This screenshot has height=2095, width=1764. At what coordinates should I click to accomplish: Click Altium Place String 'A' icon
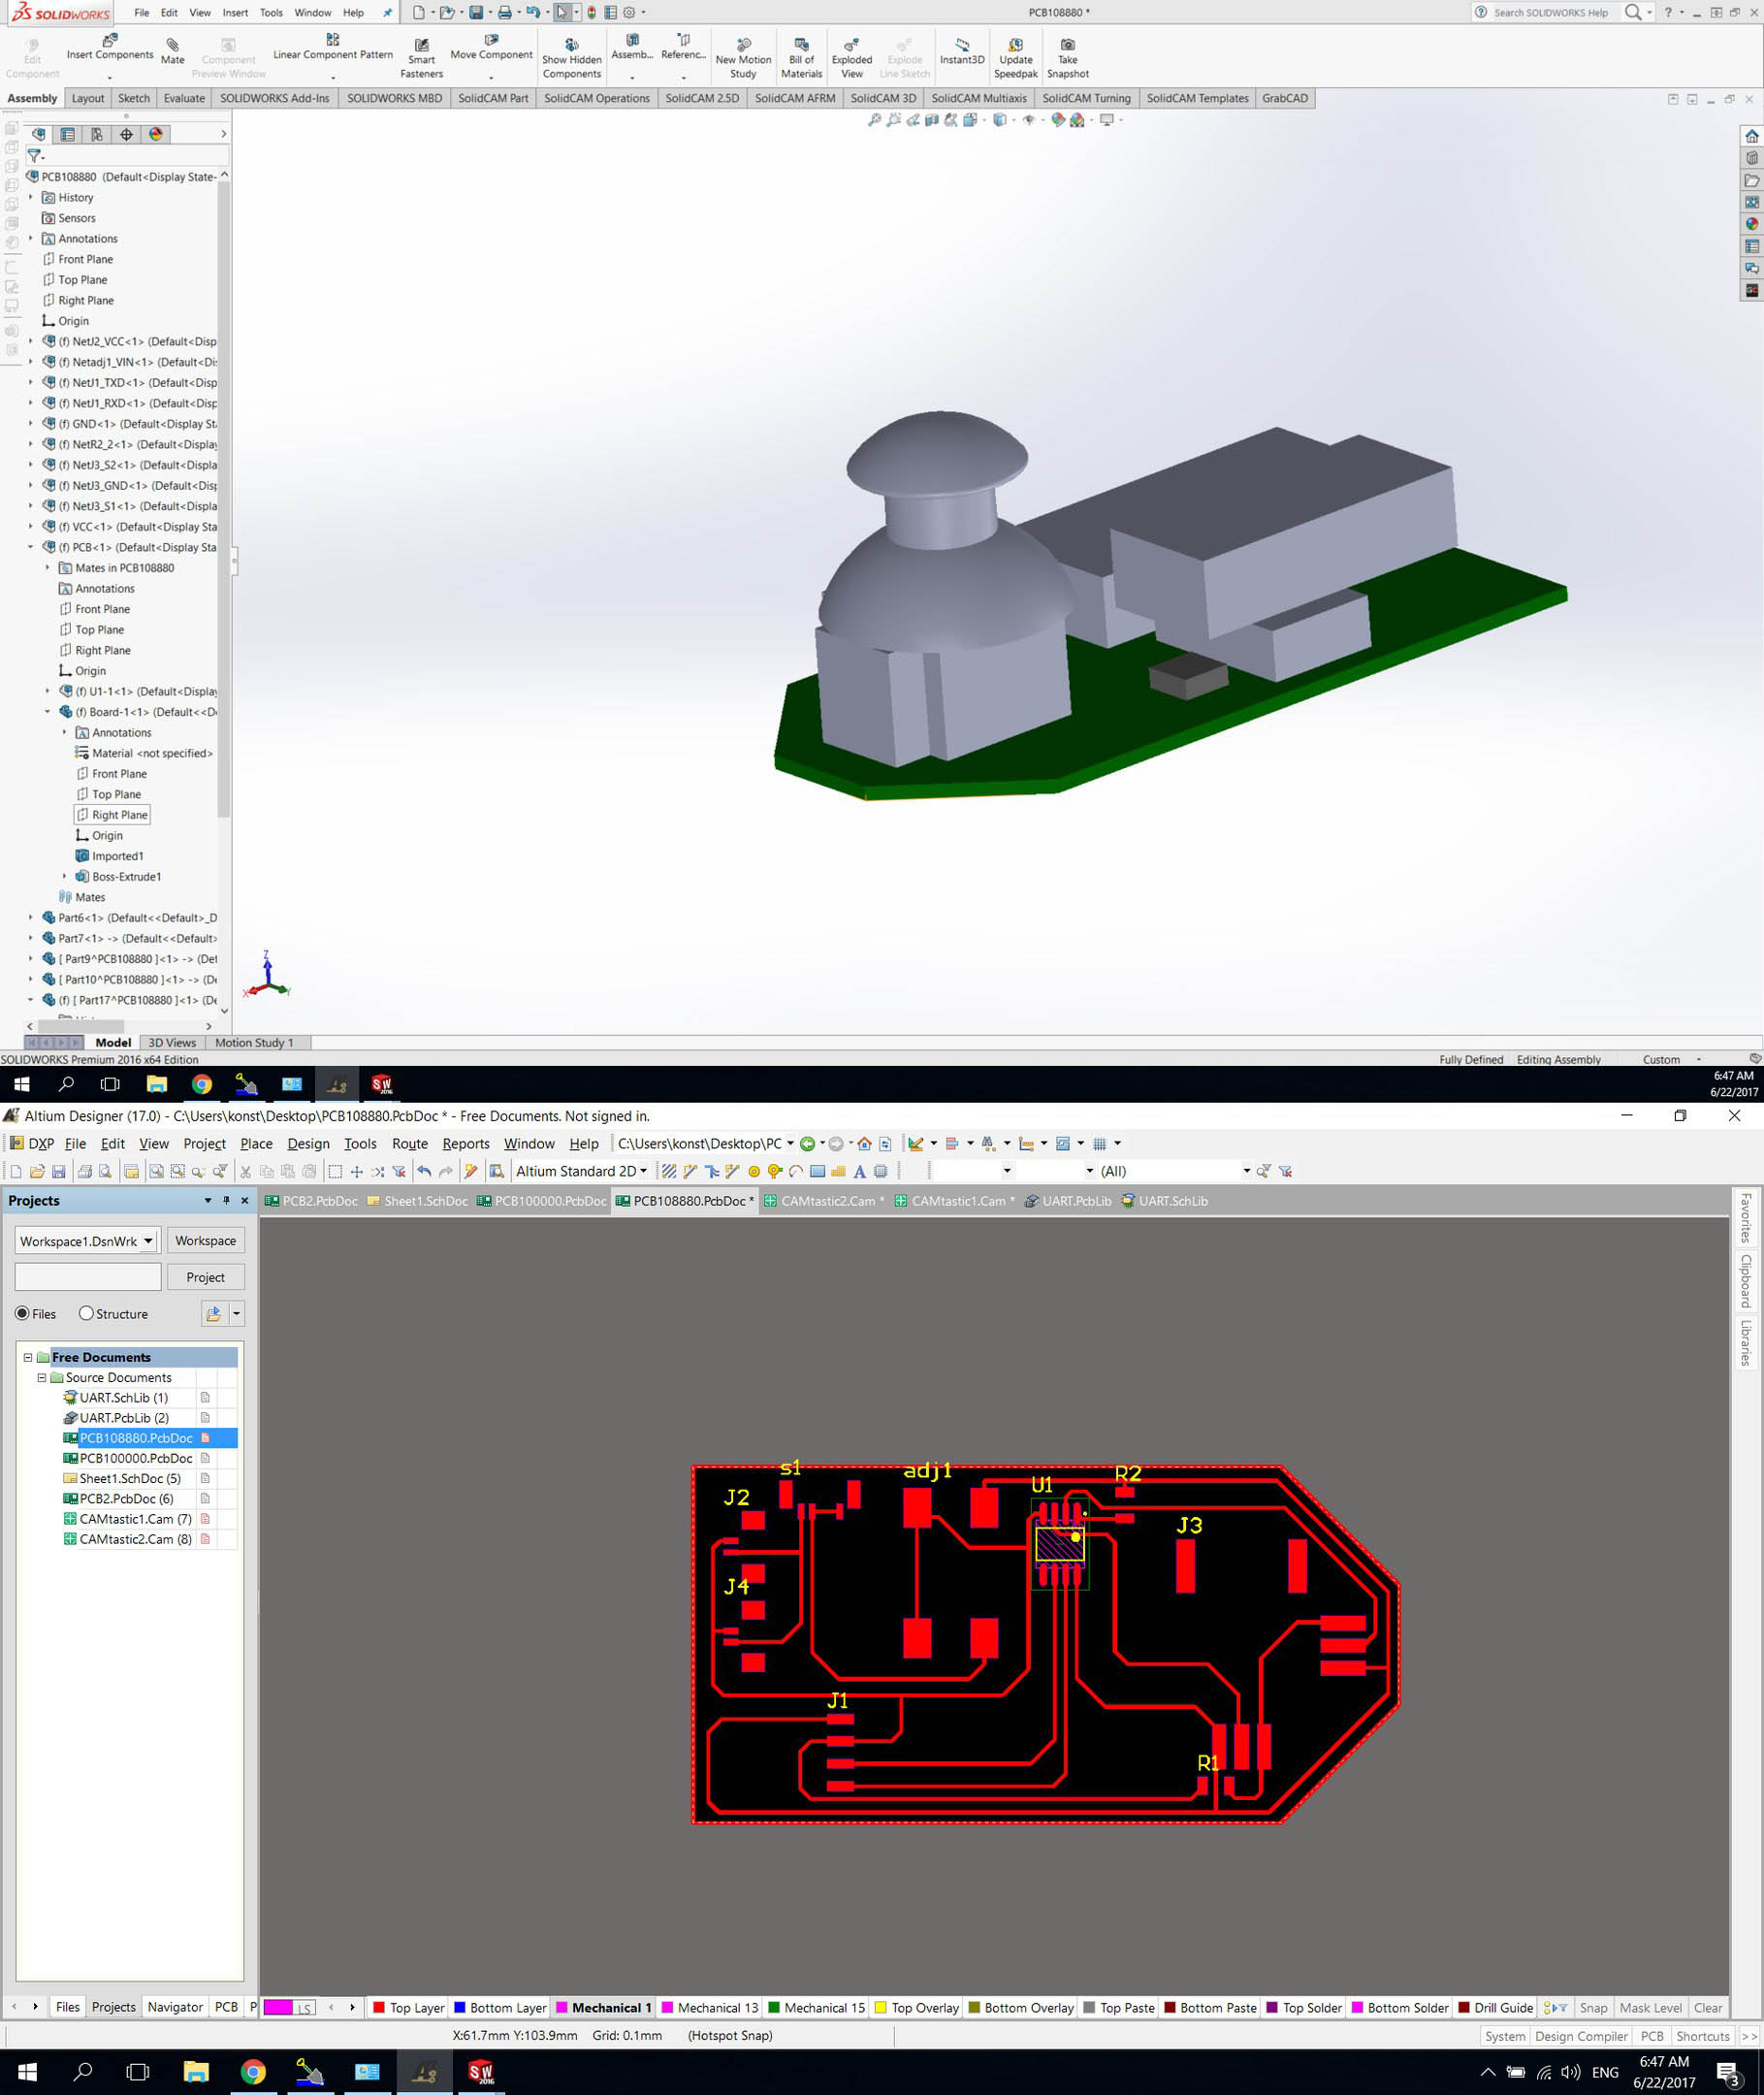pos(859,1171)
